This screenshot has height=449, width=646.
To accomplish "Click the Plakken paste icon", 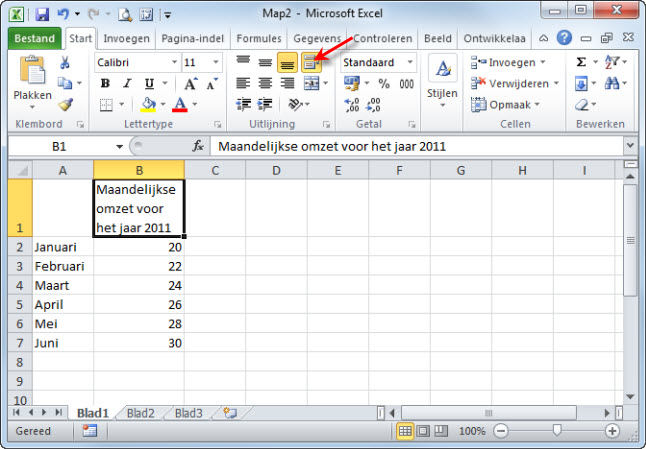I will (x=32, y=70).
